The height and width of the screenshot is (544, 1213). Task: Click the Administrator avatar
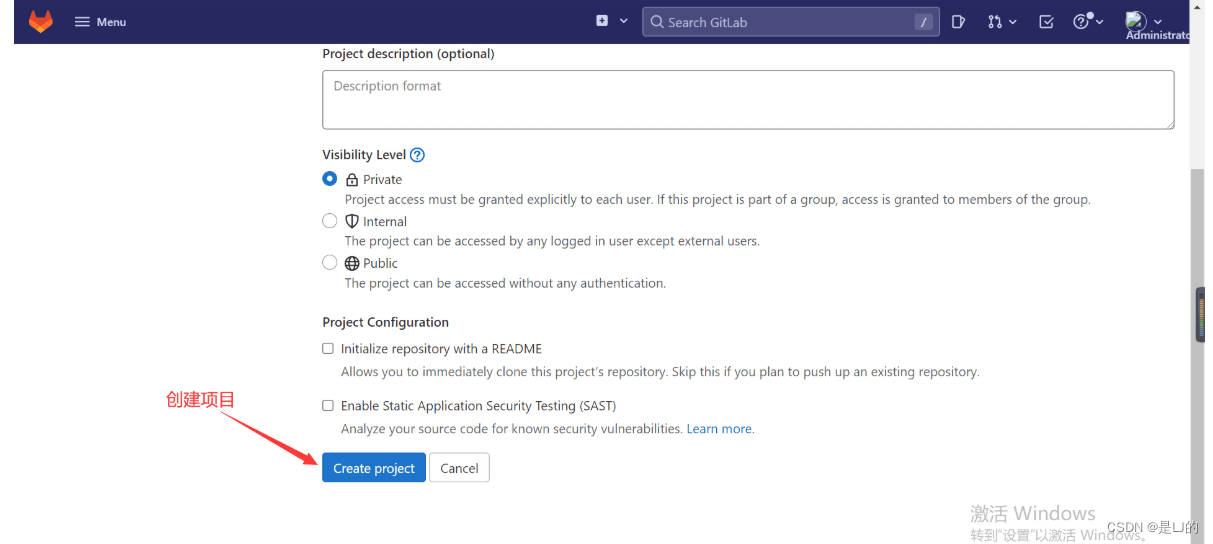click(x=1135, y=20)
